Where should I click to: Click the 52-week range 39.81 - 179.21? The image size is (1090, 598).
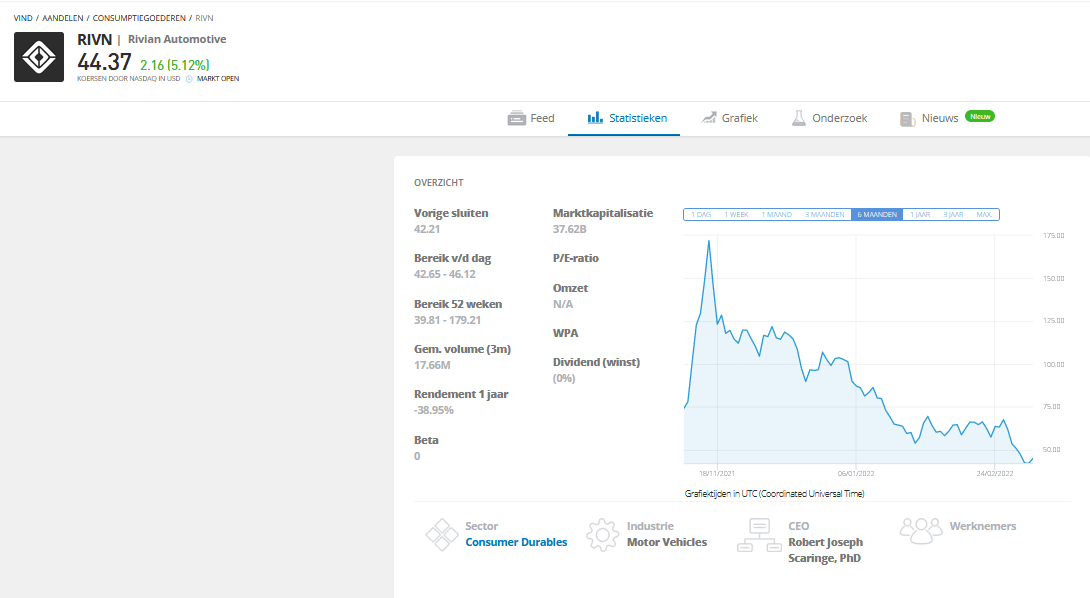click(x=448, y=321)
